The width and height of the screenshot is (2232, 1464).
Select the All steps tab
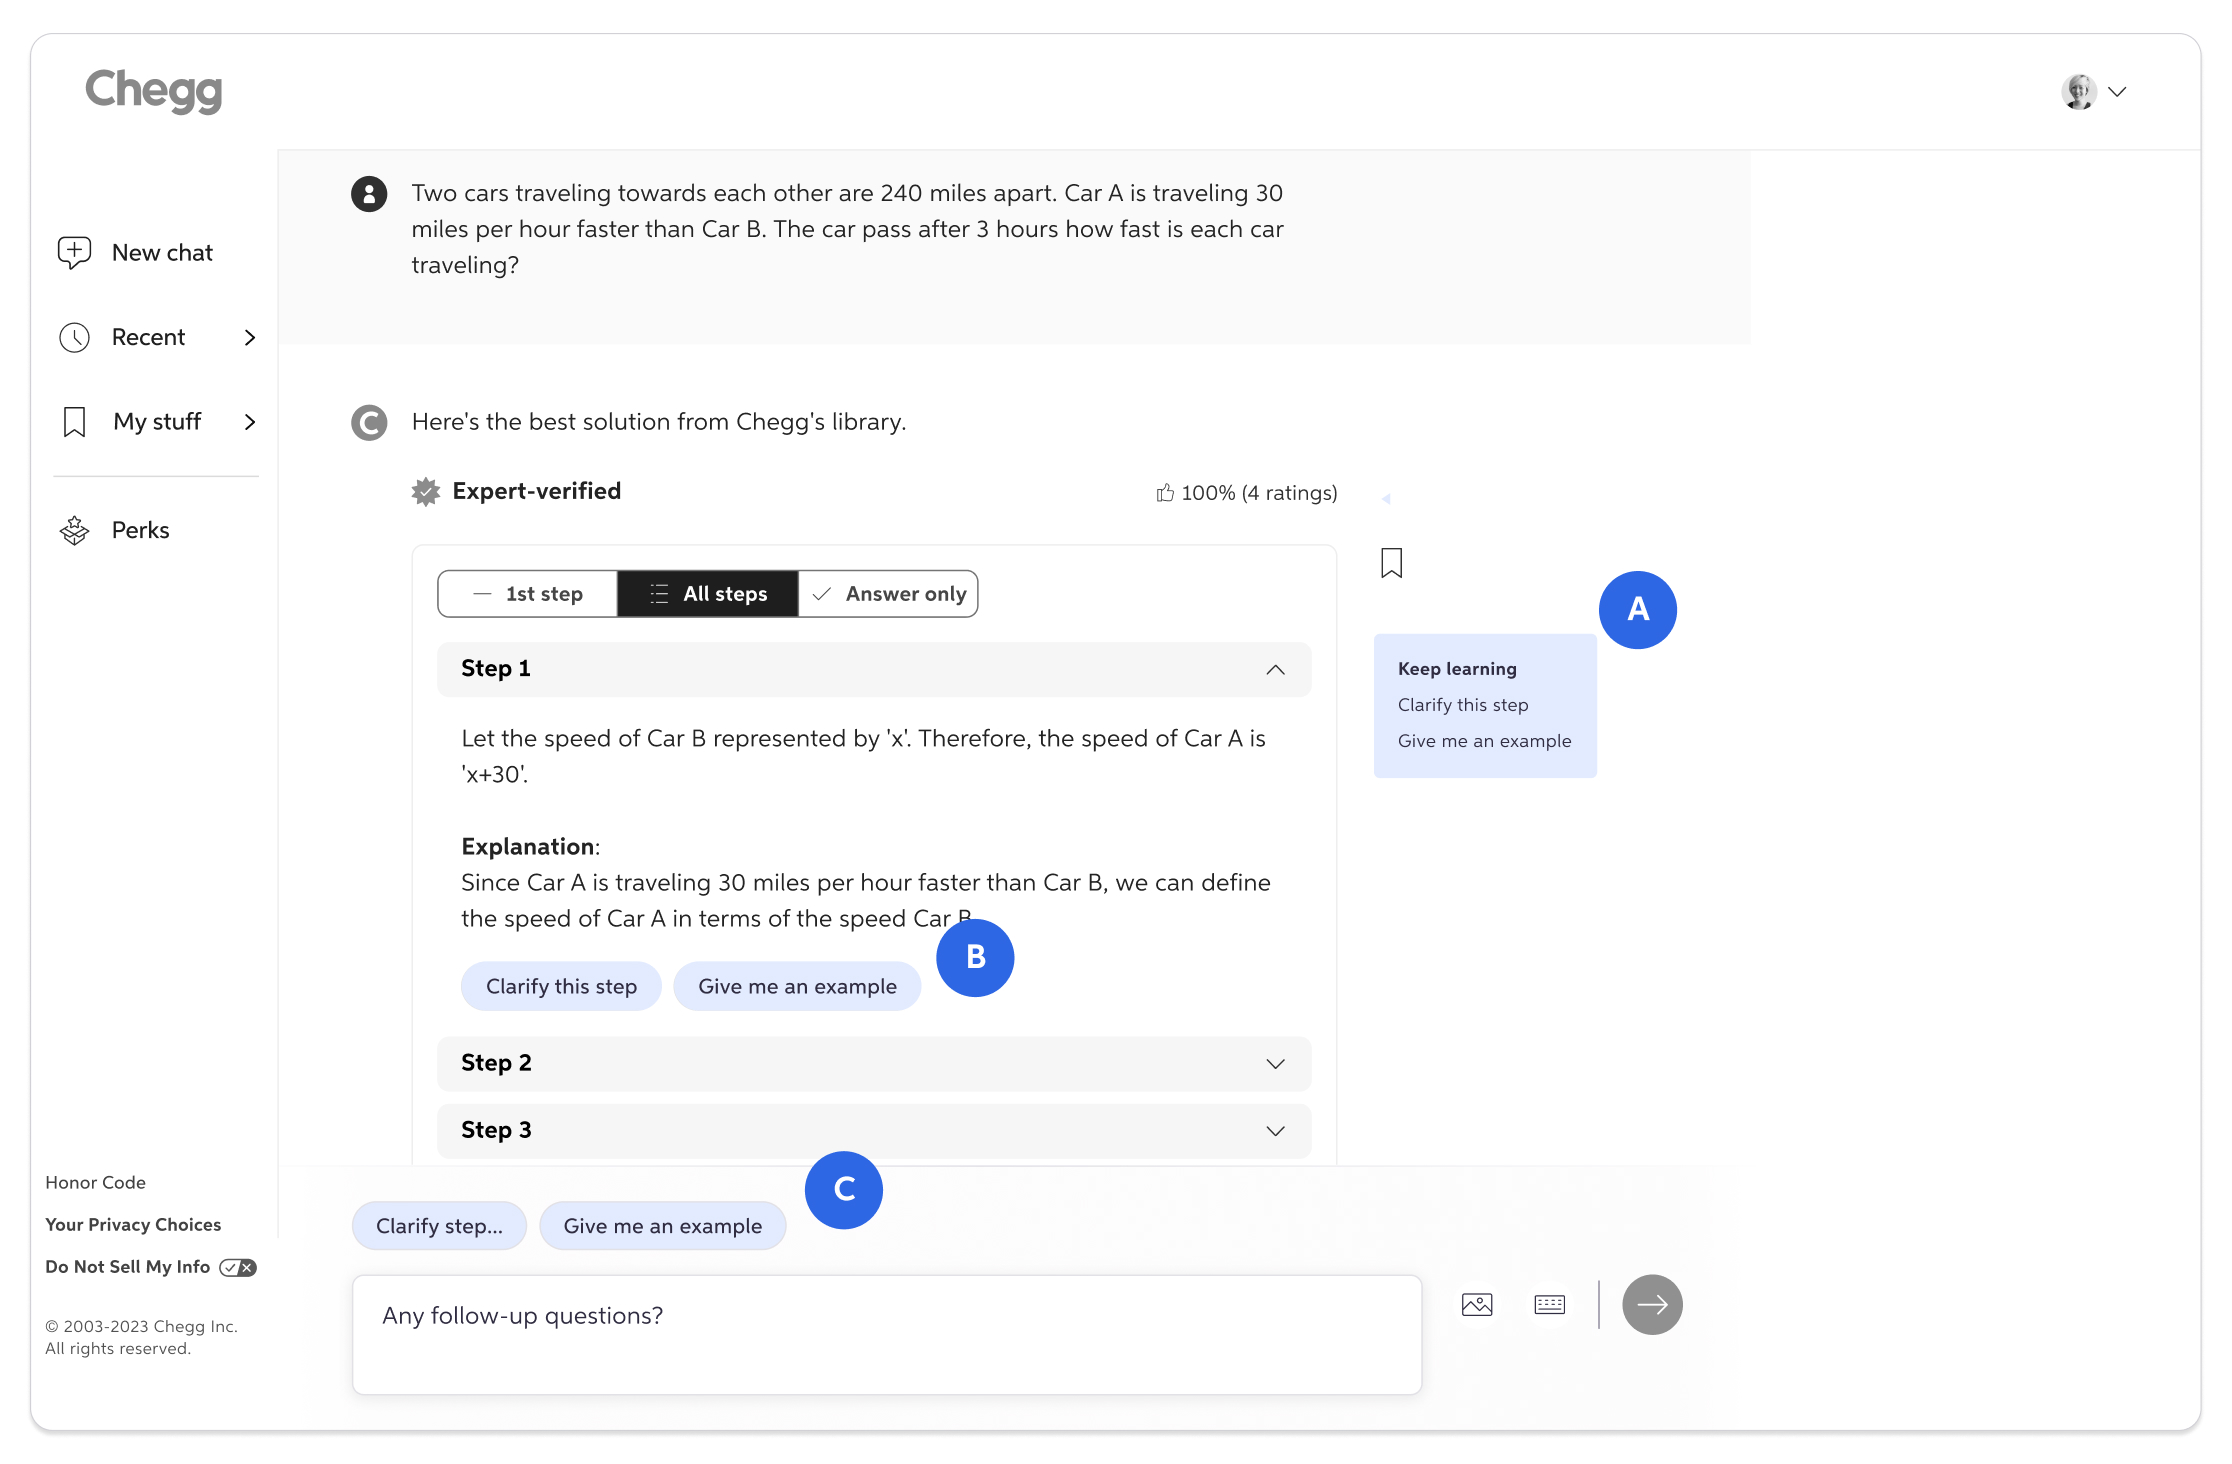(708, 594)
